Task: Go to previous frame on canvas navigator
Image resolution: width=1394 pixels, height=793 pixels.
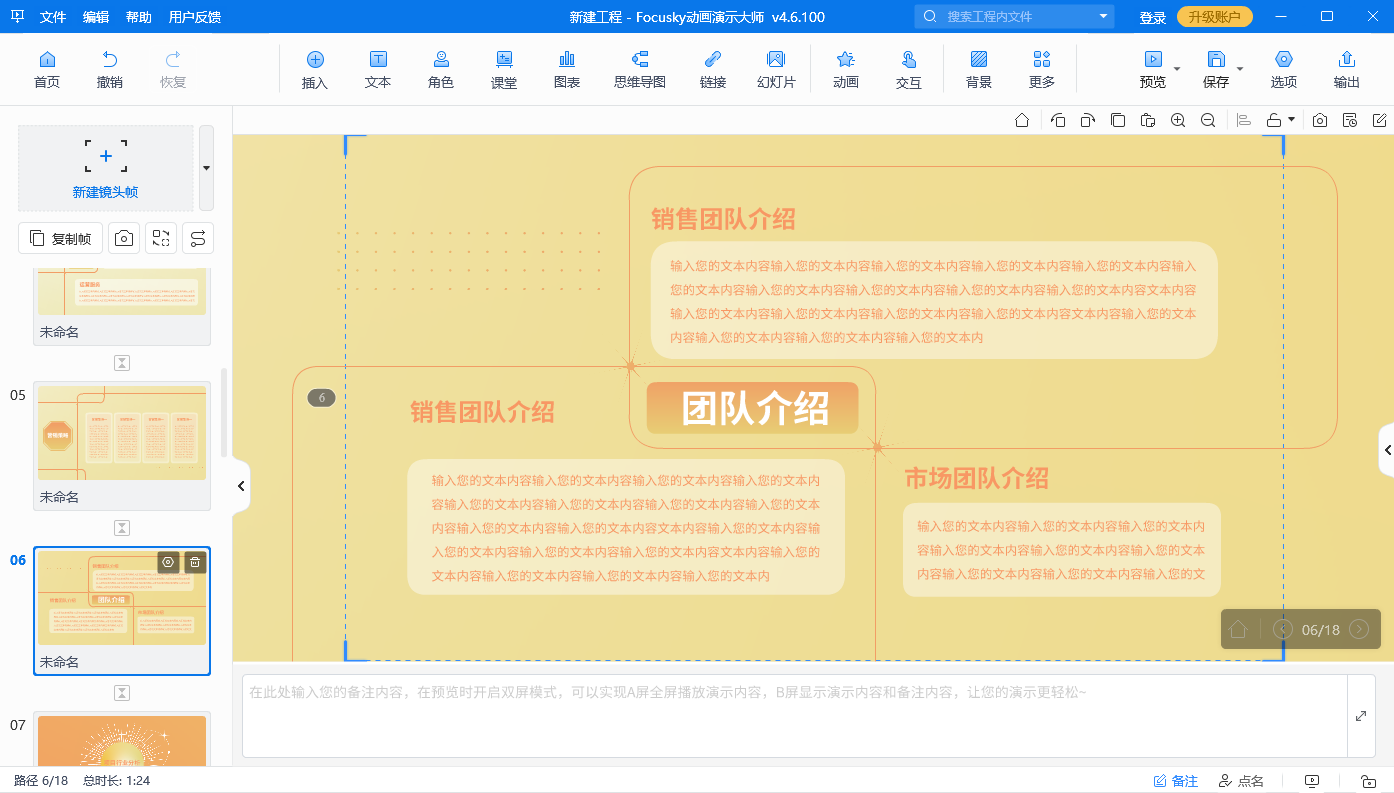Action: tap(1283, 629)
